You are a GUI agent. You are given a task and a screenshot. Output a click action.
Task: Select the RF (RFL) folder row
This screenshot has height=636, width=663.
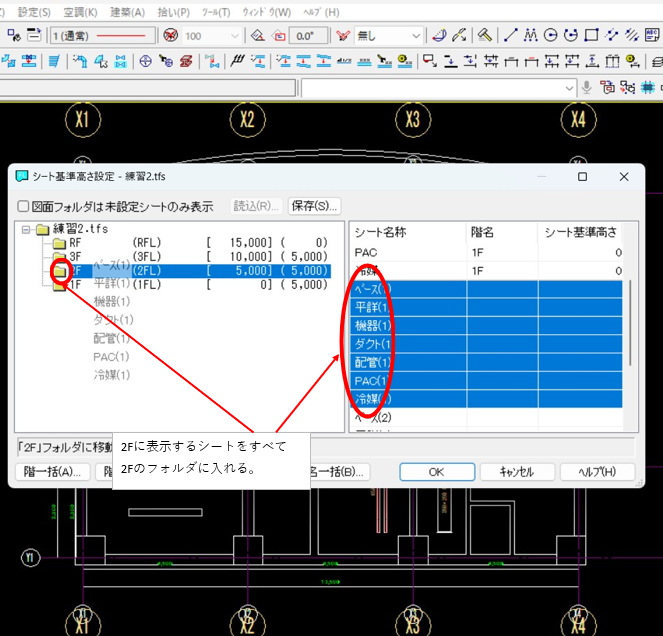pos(190,243)
